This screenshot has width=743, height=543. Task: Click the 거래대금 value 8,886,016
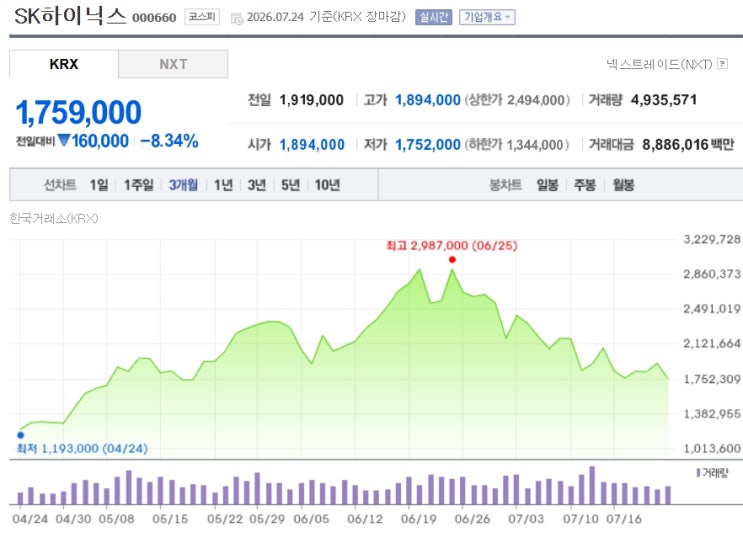point(675,145)
